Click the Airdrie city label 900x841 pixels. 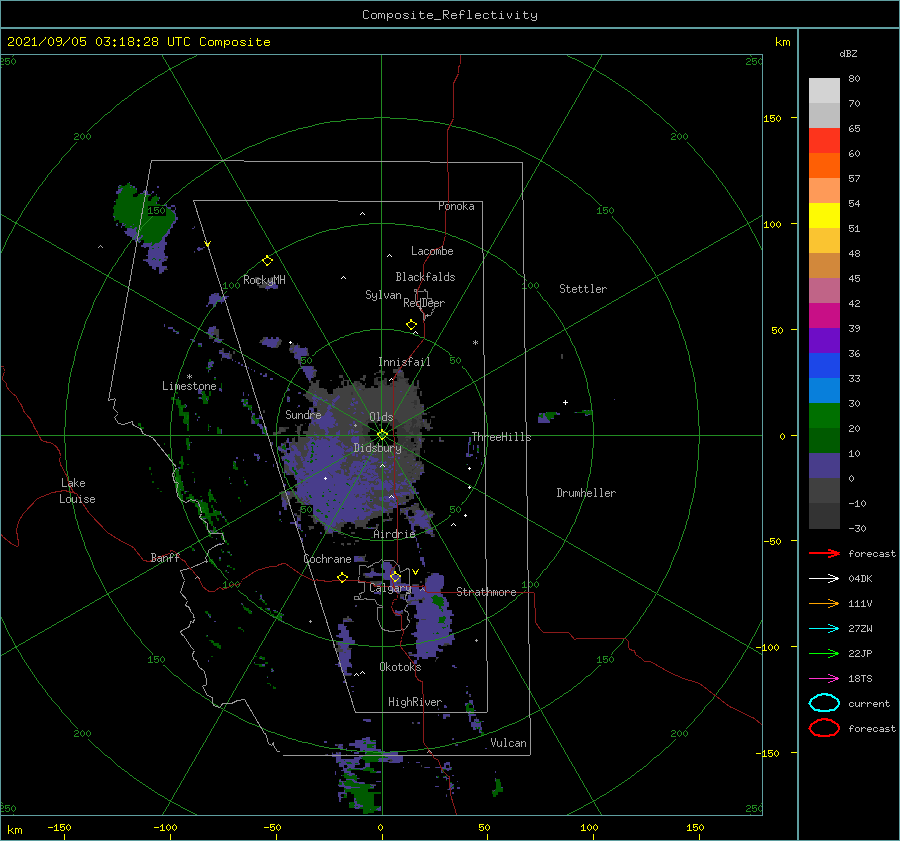pos(394,534)
